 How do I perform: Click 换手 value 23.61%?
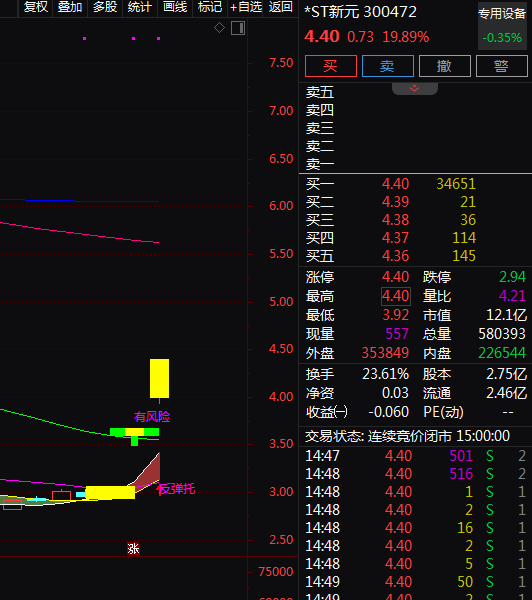(385, 374)
